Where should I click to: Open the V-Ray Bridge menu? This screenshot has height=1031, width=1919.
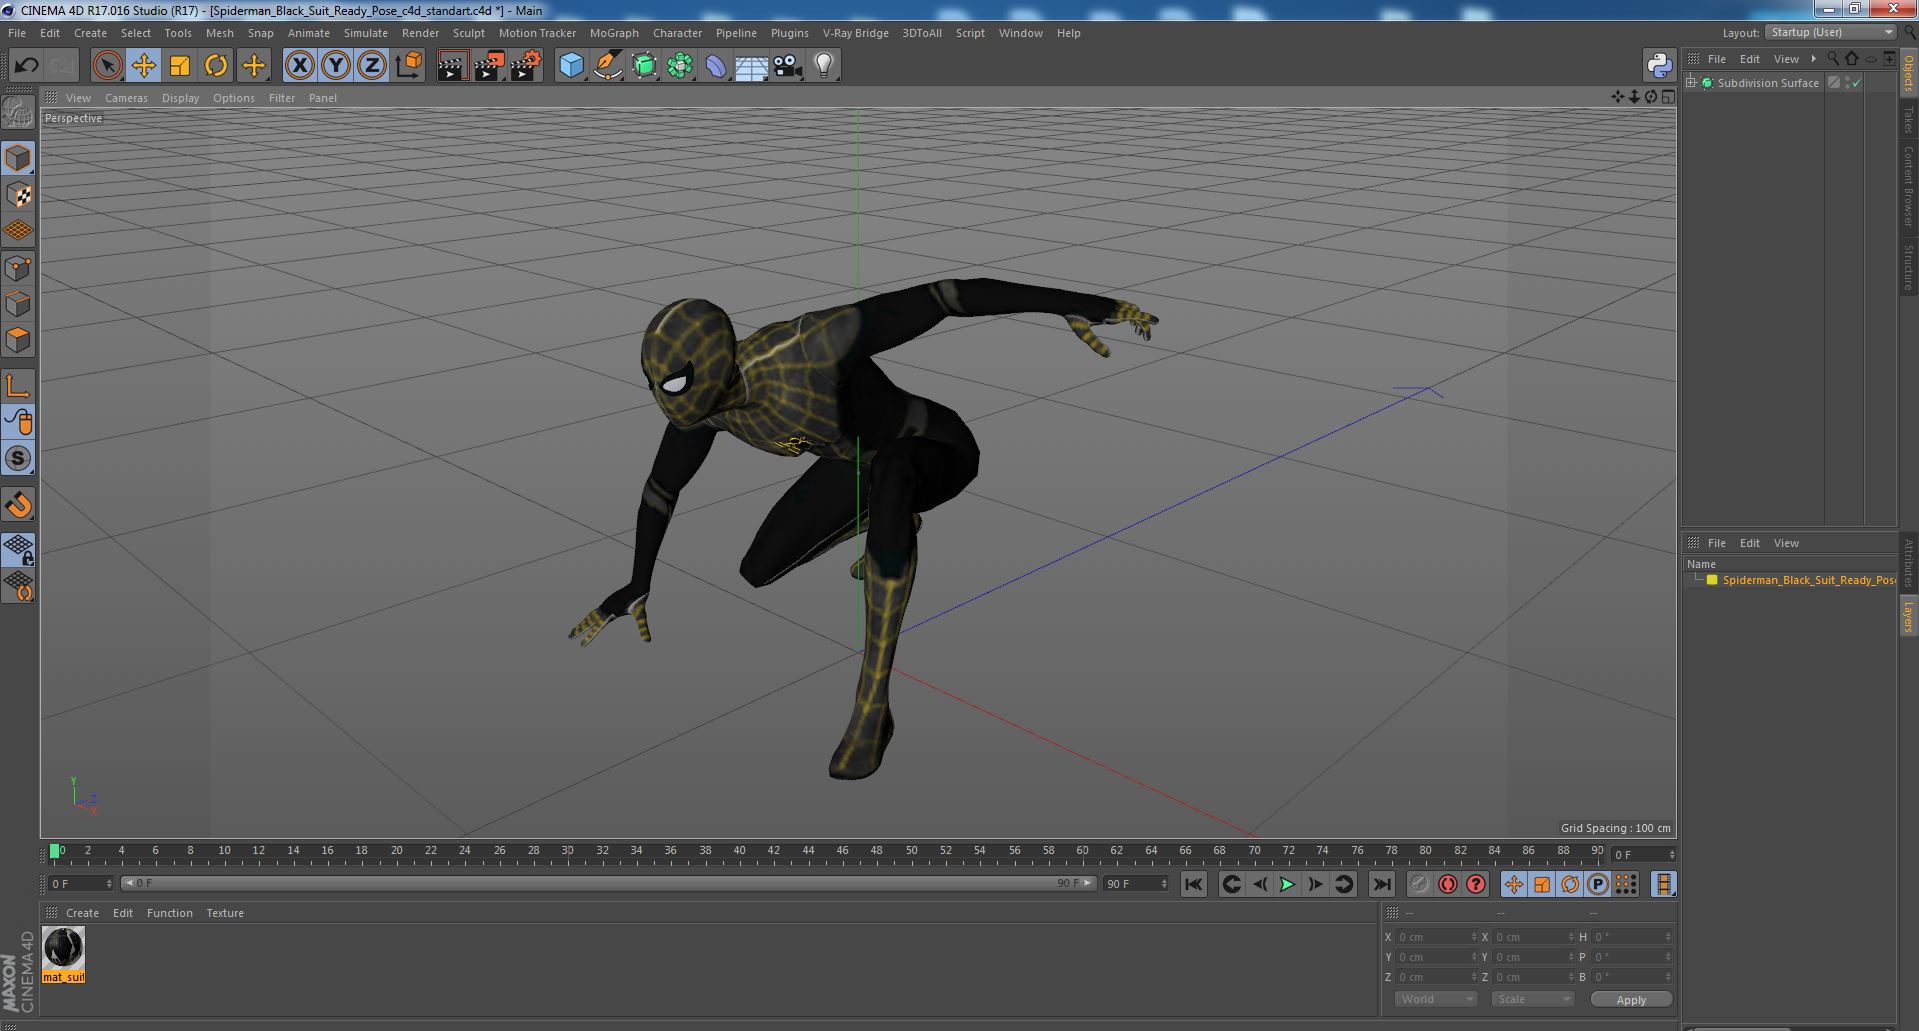point(855,33)
